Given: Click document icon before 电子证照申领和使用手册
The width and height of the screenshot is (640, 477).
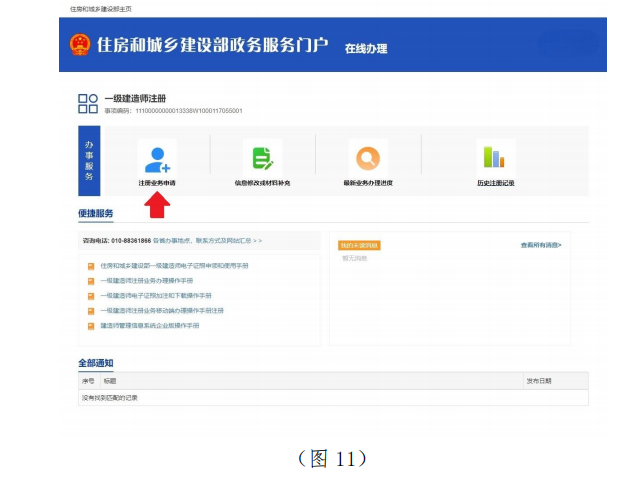Looking at the screenshot, I should 91,266.
